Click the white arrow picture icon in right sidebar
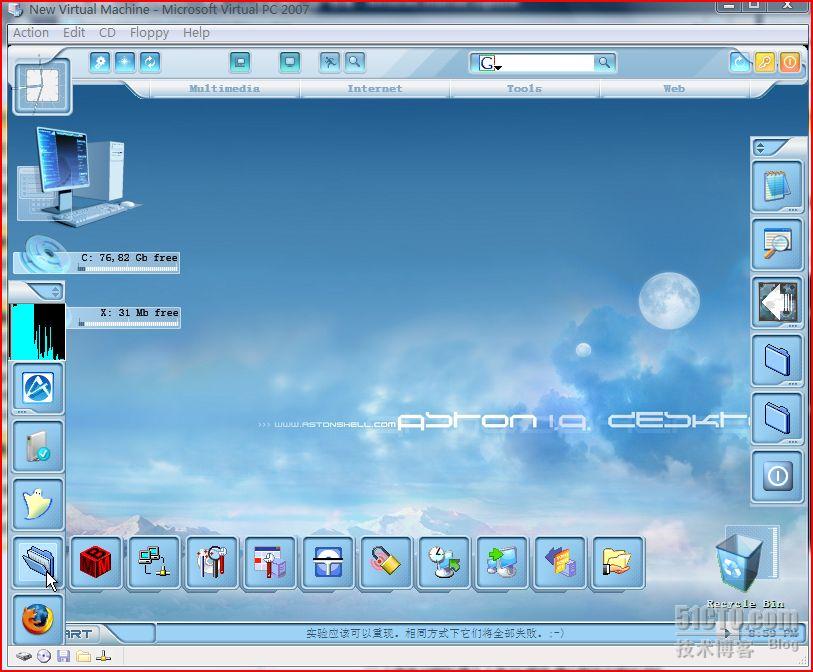This screenshot has width=813, height=672. pos(777,302)
